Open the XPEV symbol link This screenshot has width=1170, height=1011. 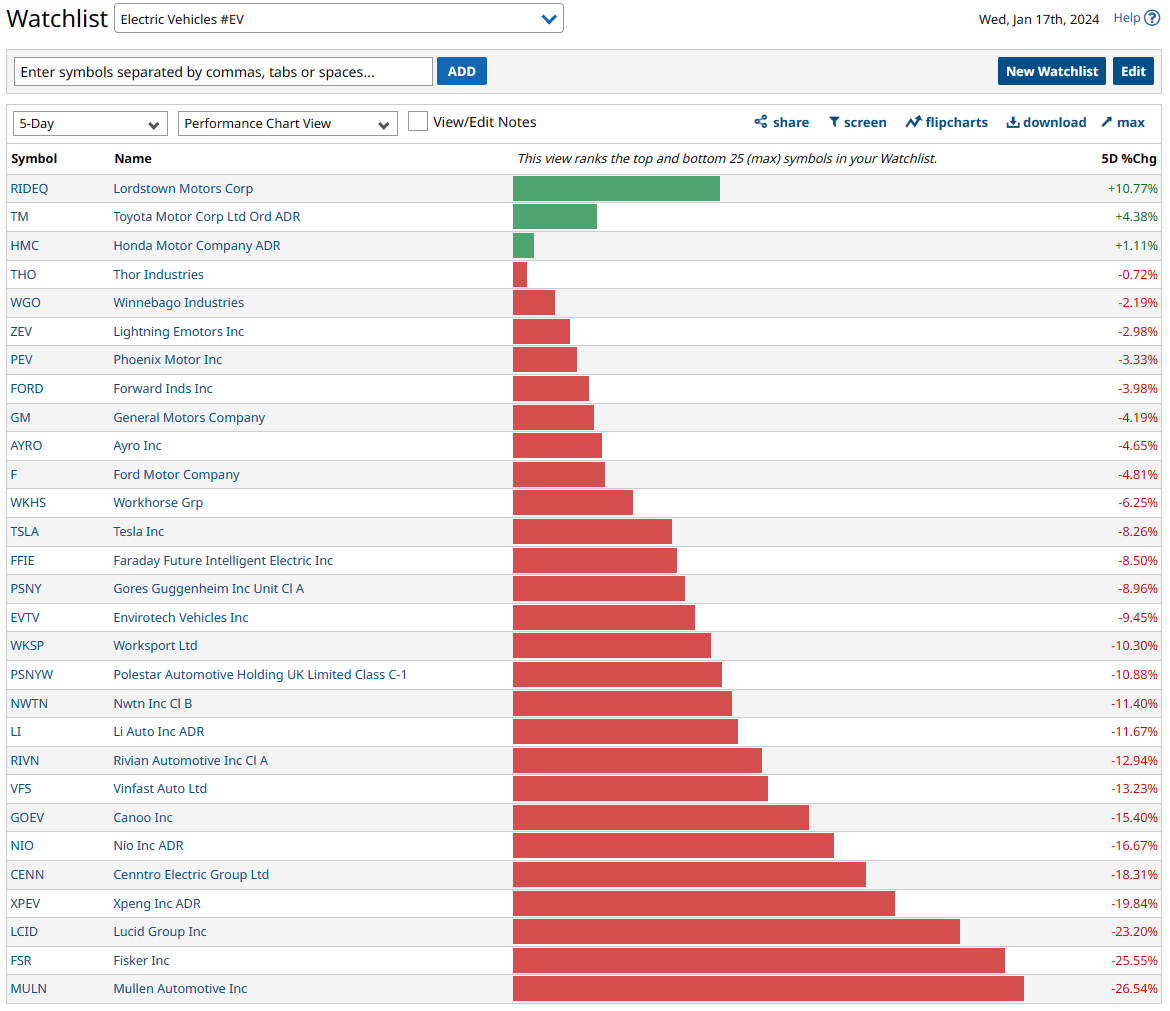25,904
